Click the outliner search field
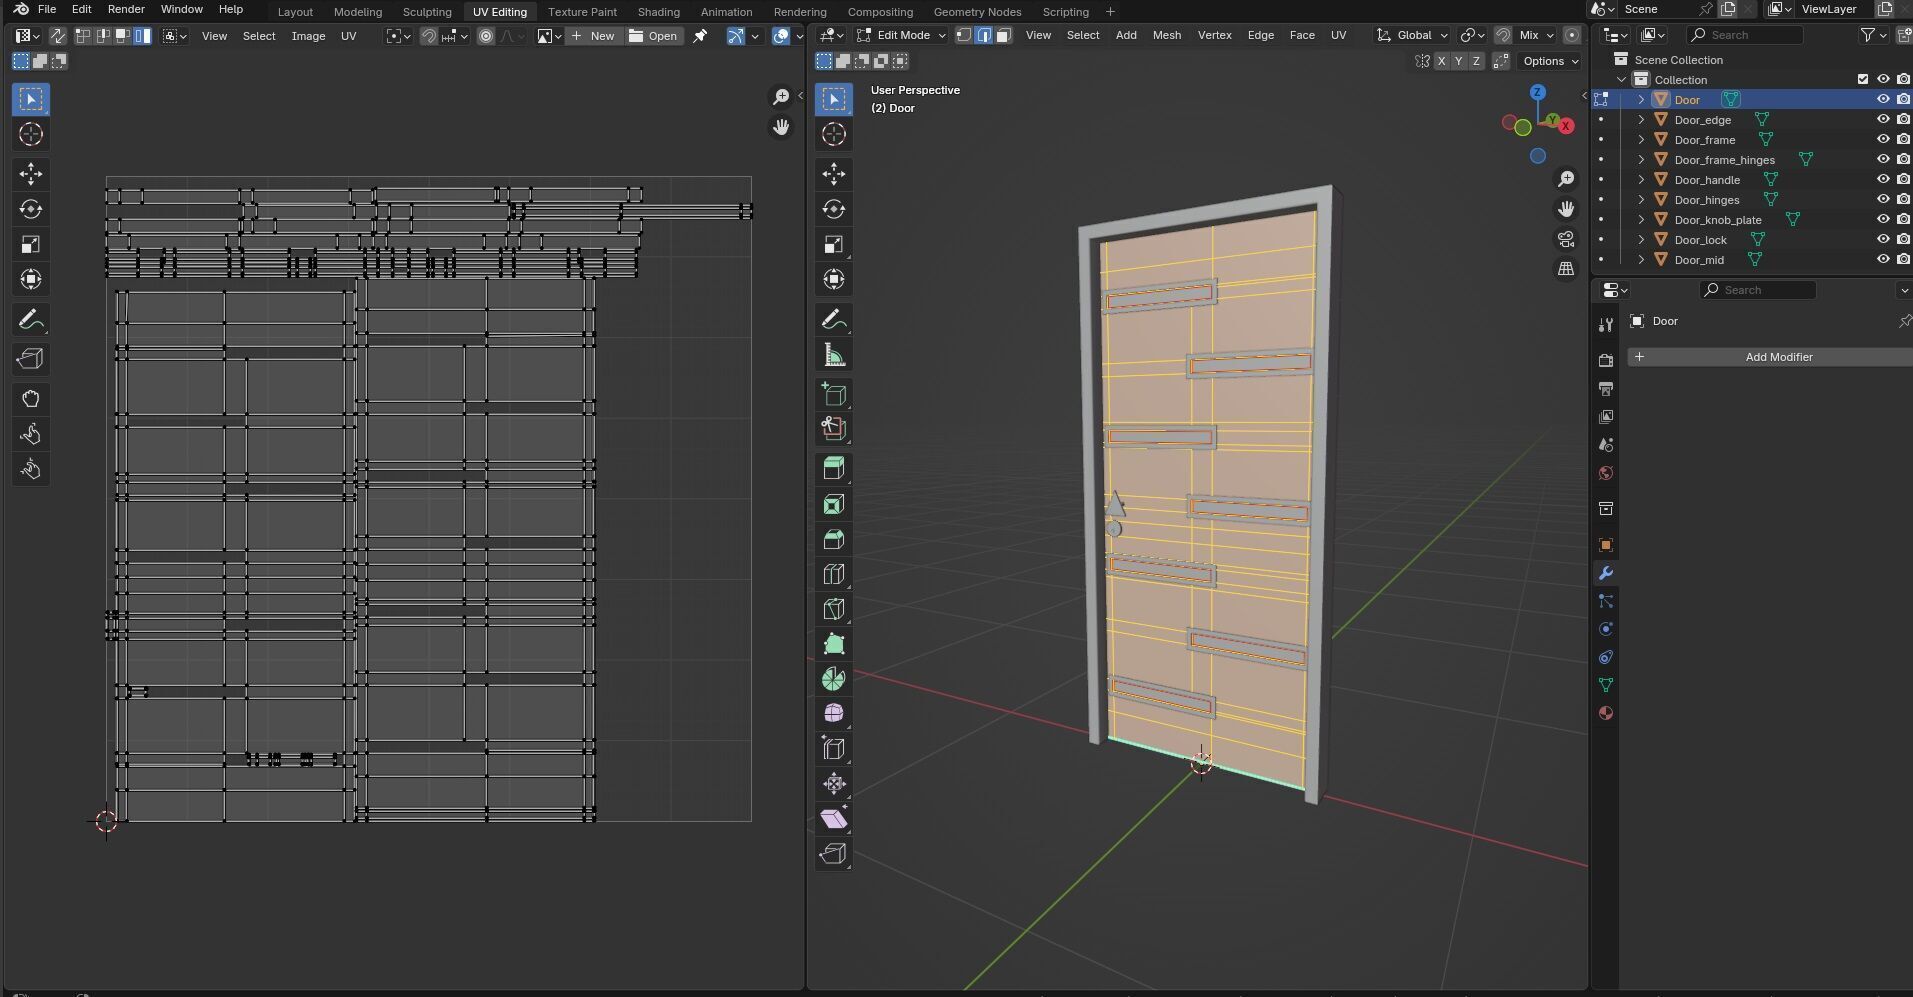This screenshot has height=997, width=1913. (1745, 35)
